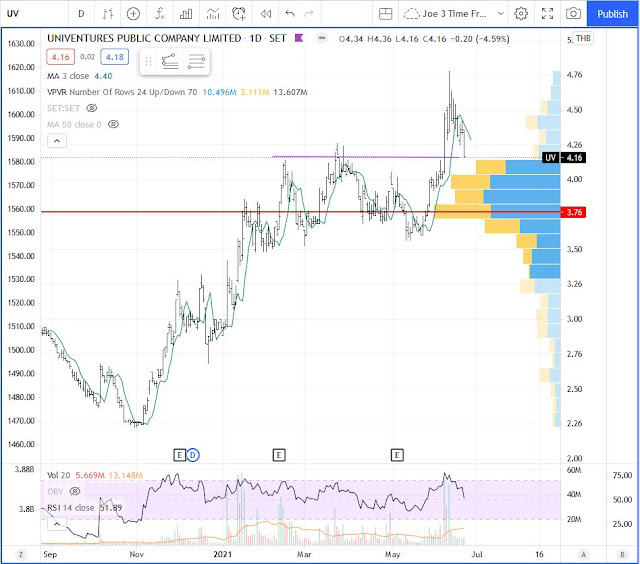Screen dimensions: 640x564
Task: Change the D timeframe interval
Action: coord(81,14)
